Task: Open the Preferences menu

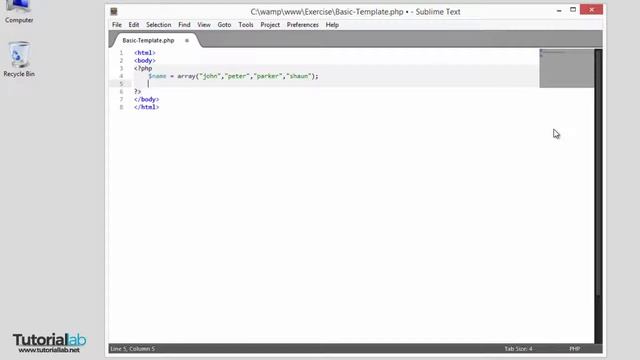Action: (302, 25)
